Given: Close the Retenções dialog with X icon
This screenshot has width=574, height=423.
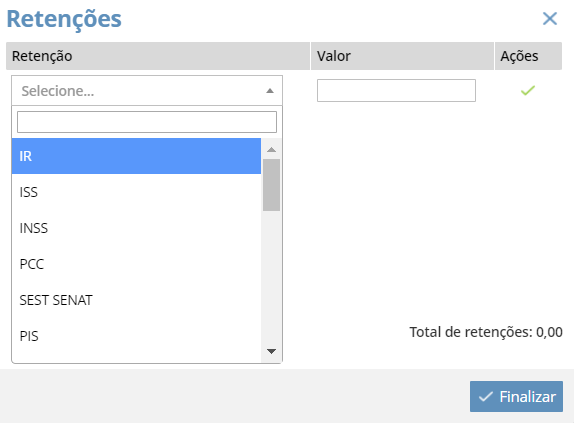Looking at the screenshot, I should [550, 18].
